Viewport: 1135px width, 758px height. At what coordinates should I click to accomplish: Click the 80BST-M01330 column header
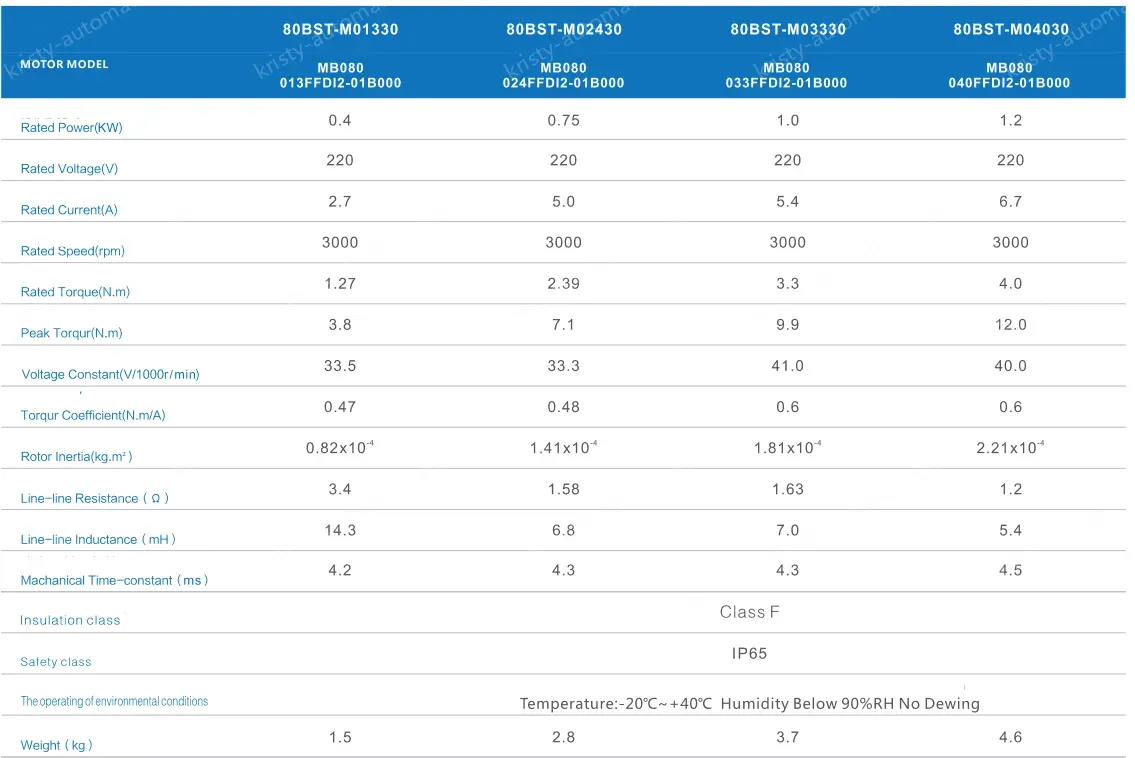point(340,29)
